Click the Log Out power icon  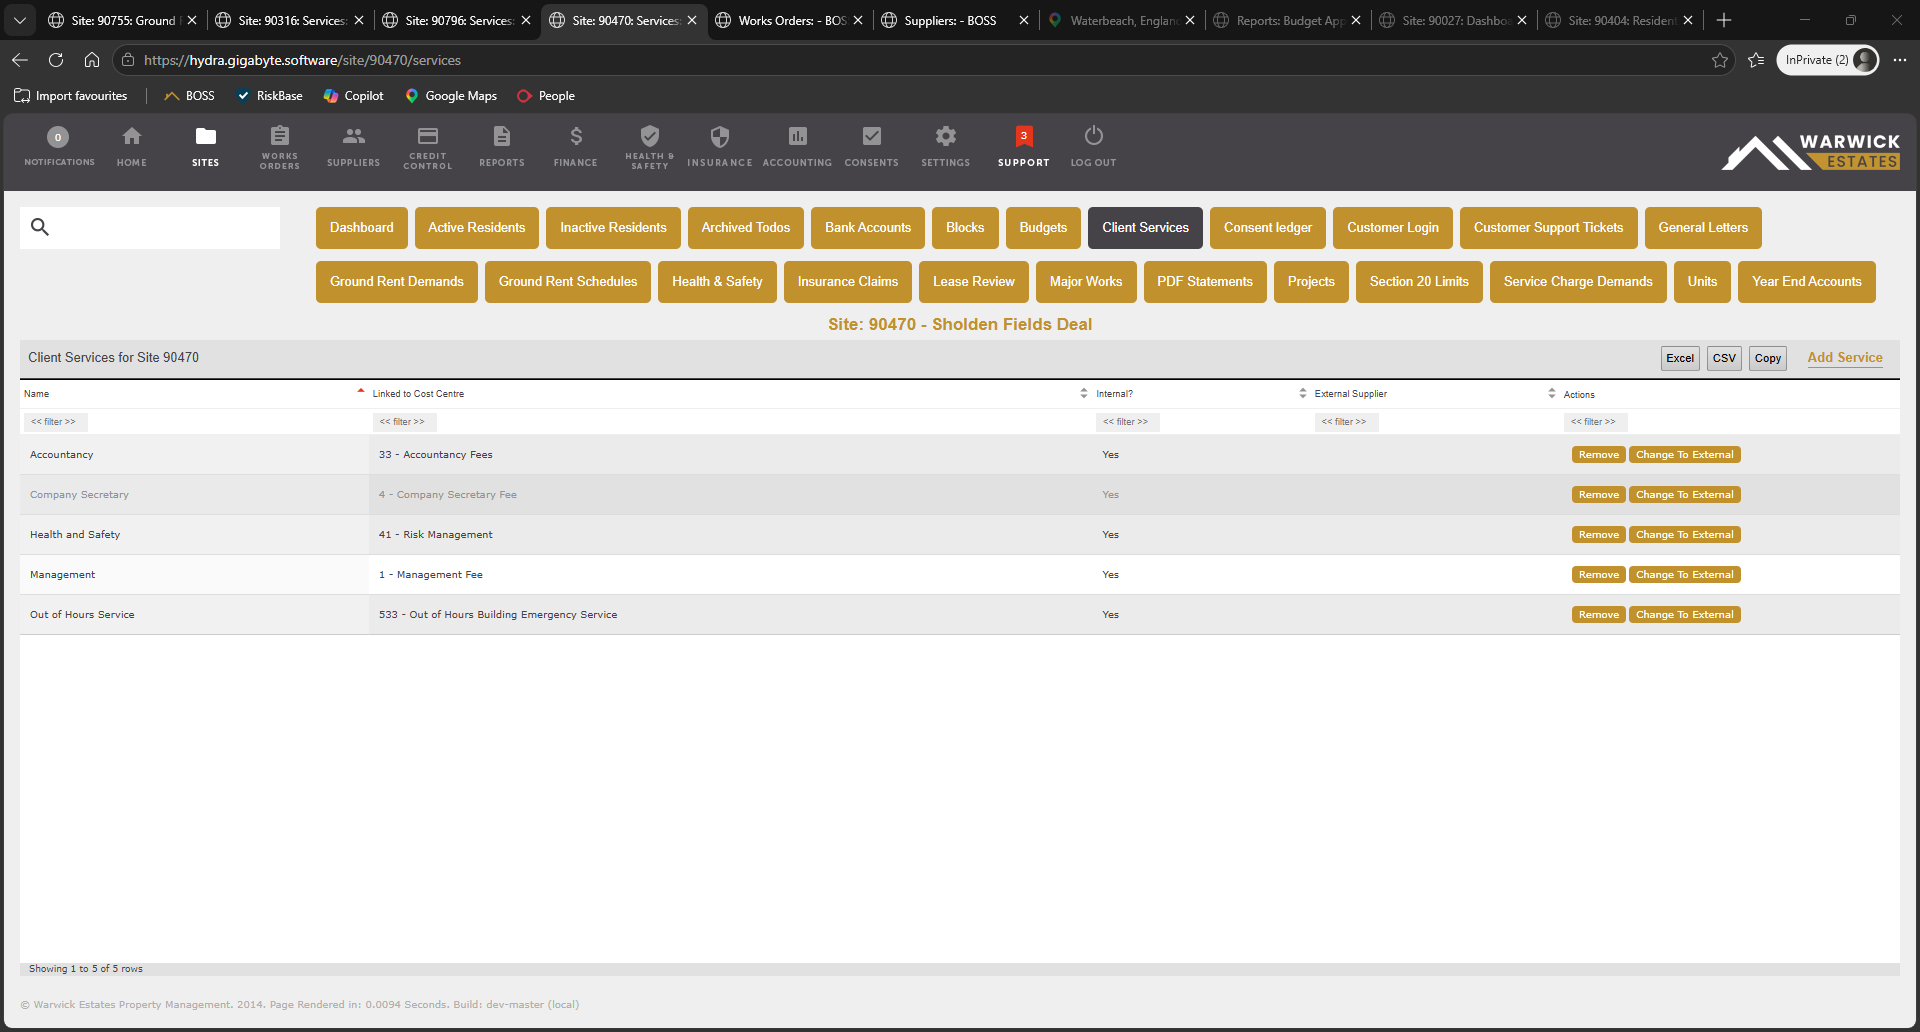pos(1094,135)
